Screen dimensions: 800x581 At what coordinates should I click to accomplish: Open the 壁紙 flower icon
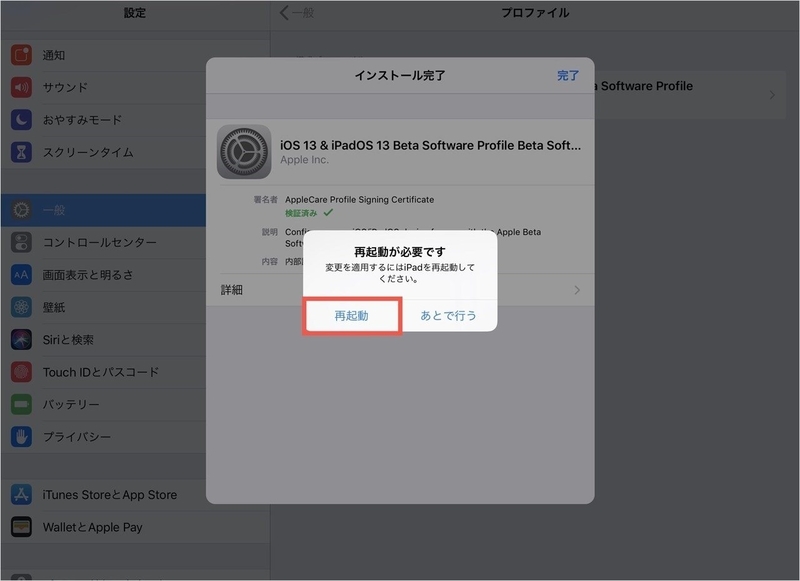point(21,307)
